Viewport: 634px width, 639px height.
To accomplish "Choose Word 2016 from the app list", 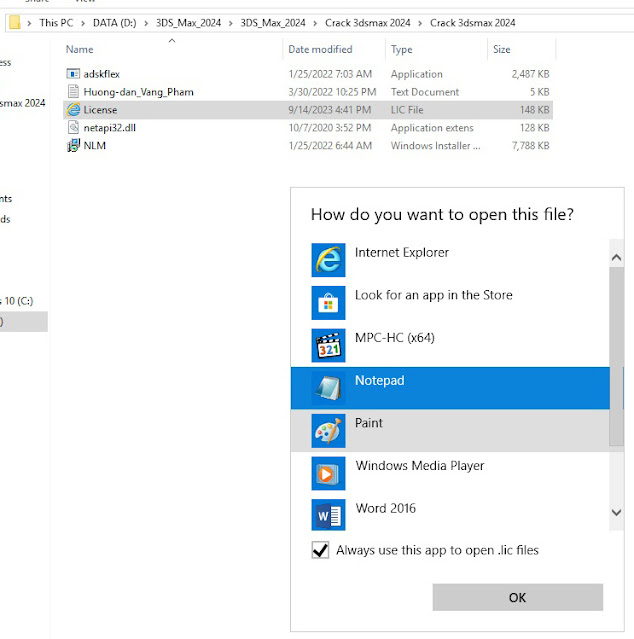I will click(x=450, y=513).
